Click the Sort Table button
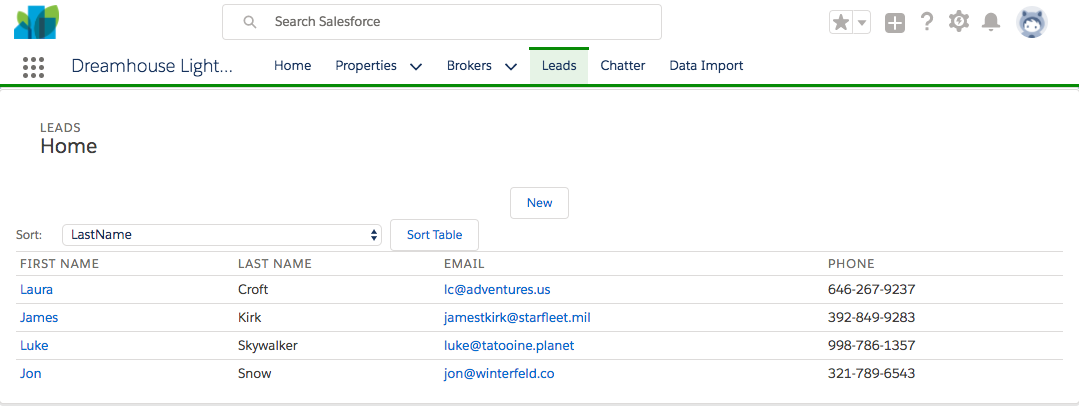The width and height of the screenshot is (1079, 419). (434, 235)
